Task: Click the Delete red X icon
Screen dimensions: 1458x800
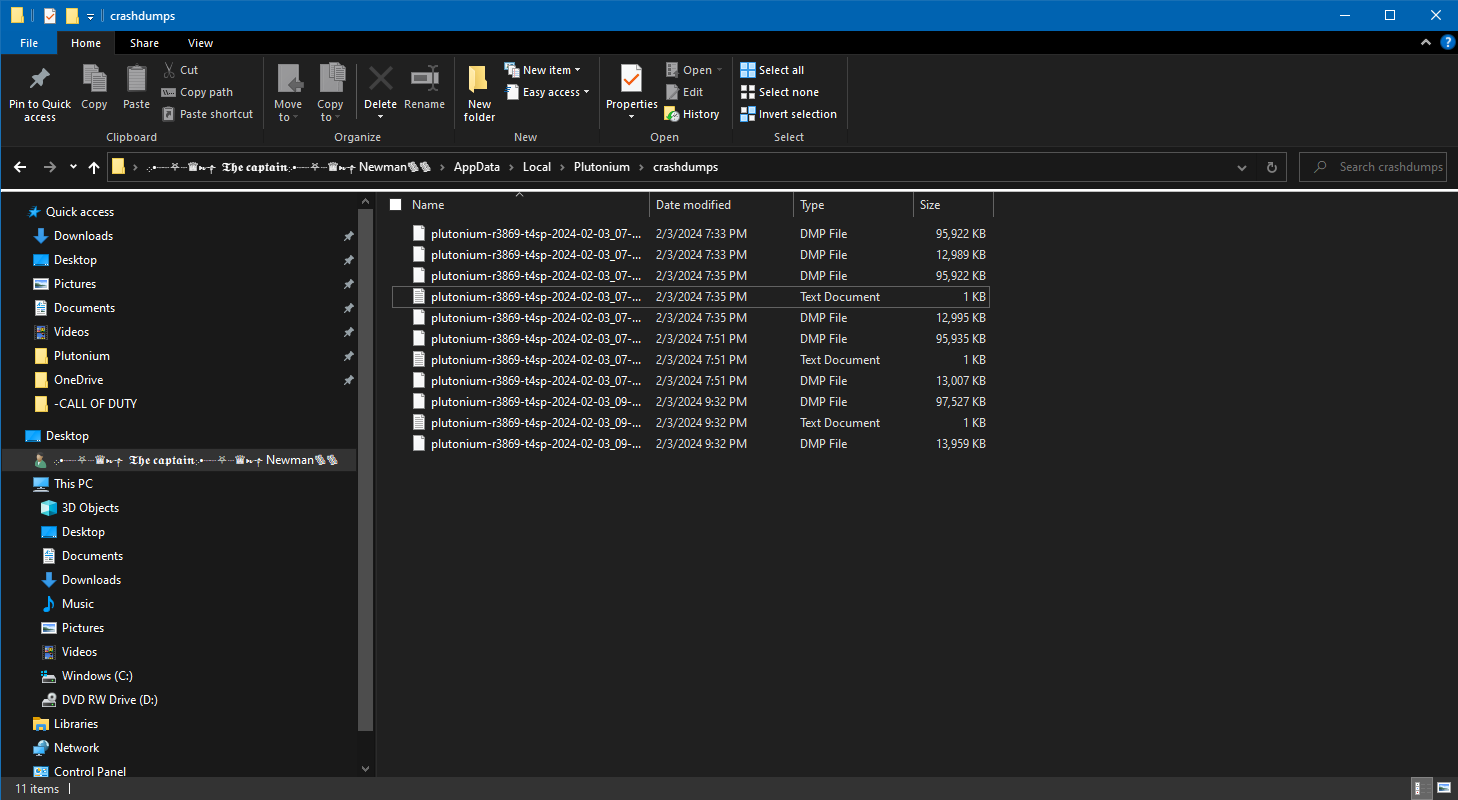Action: pos(380,79)
